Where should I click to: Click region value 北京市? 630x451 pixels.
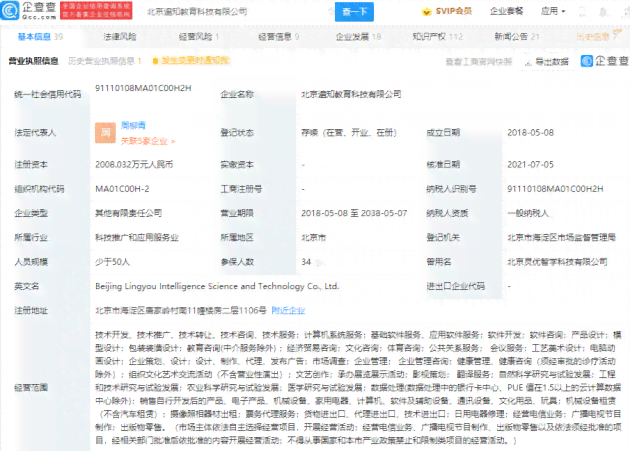point(313,238)
